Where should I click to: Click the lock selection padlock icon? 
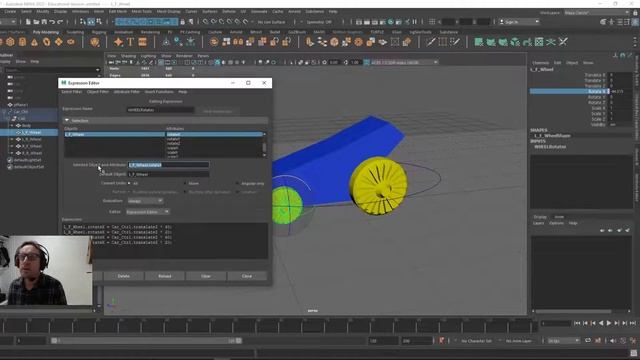[182, 22]
